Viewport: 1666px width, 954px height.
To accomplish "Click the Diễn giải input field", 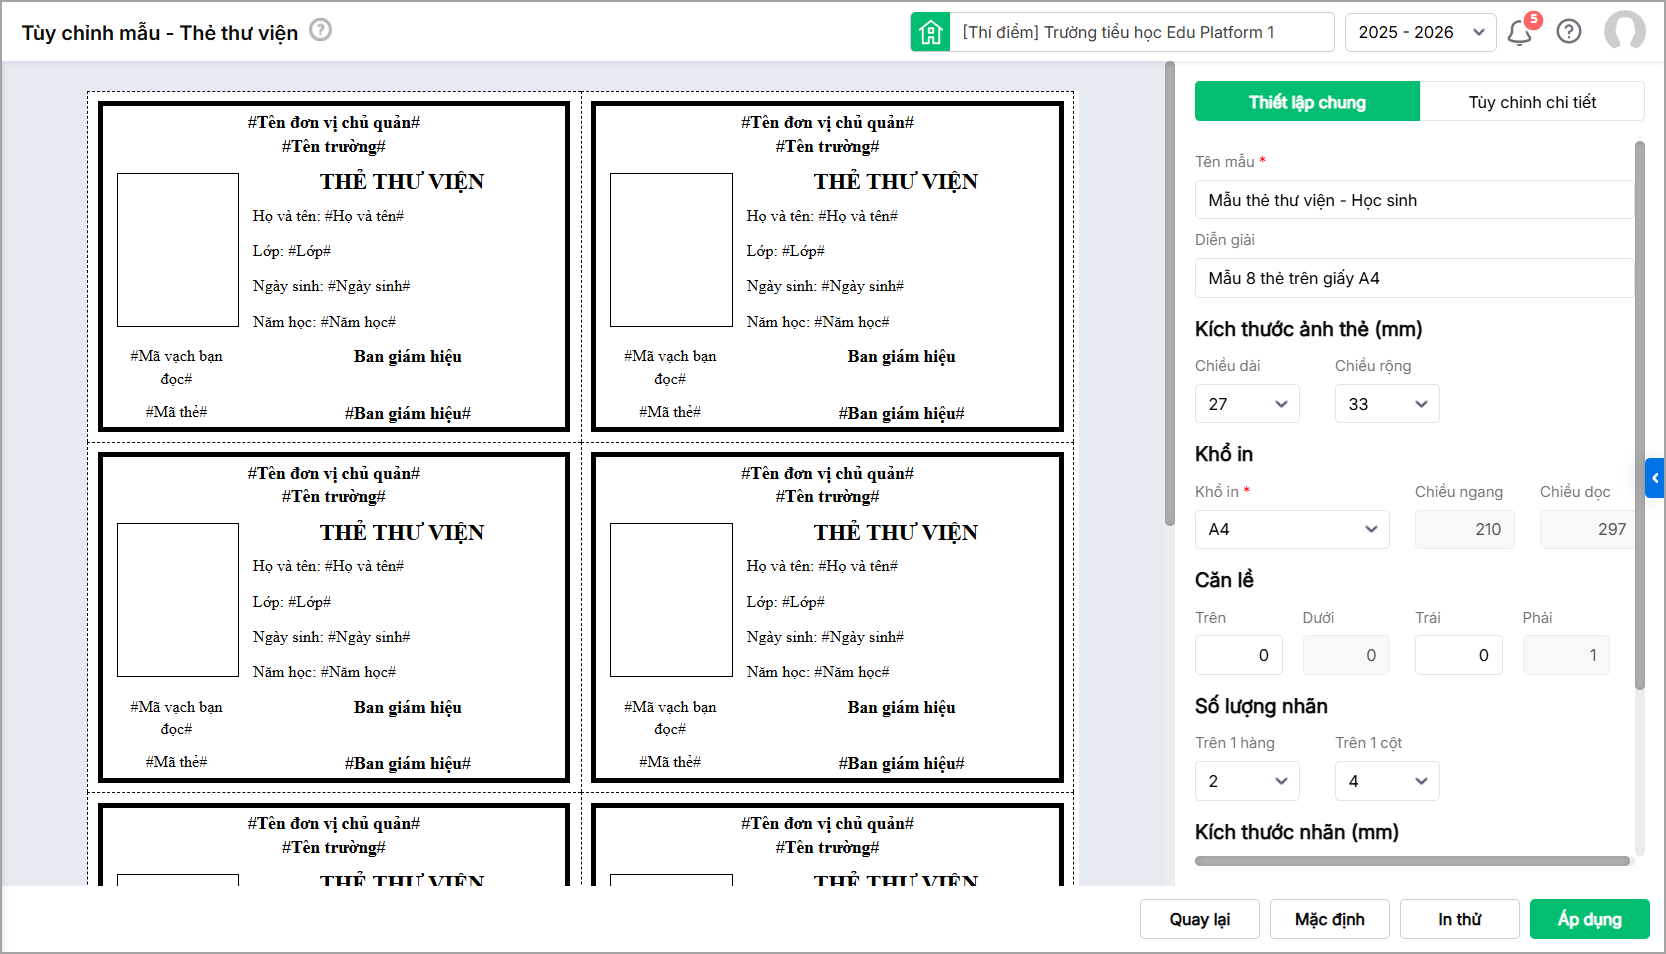I will pos(1414,278).
